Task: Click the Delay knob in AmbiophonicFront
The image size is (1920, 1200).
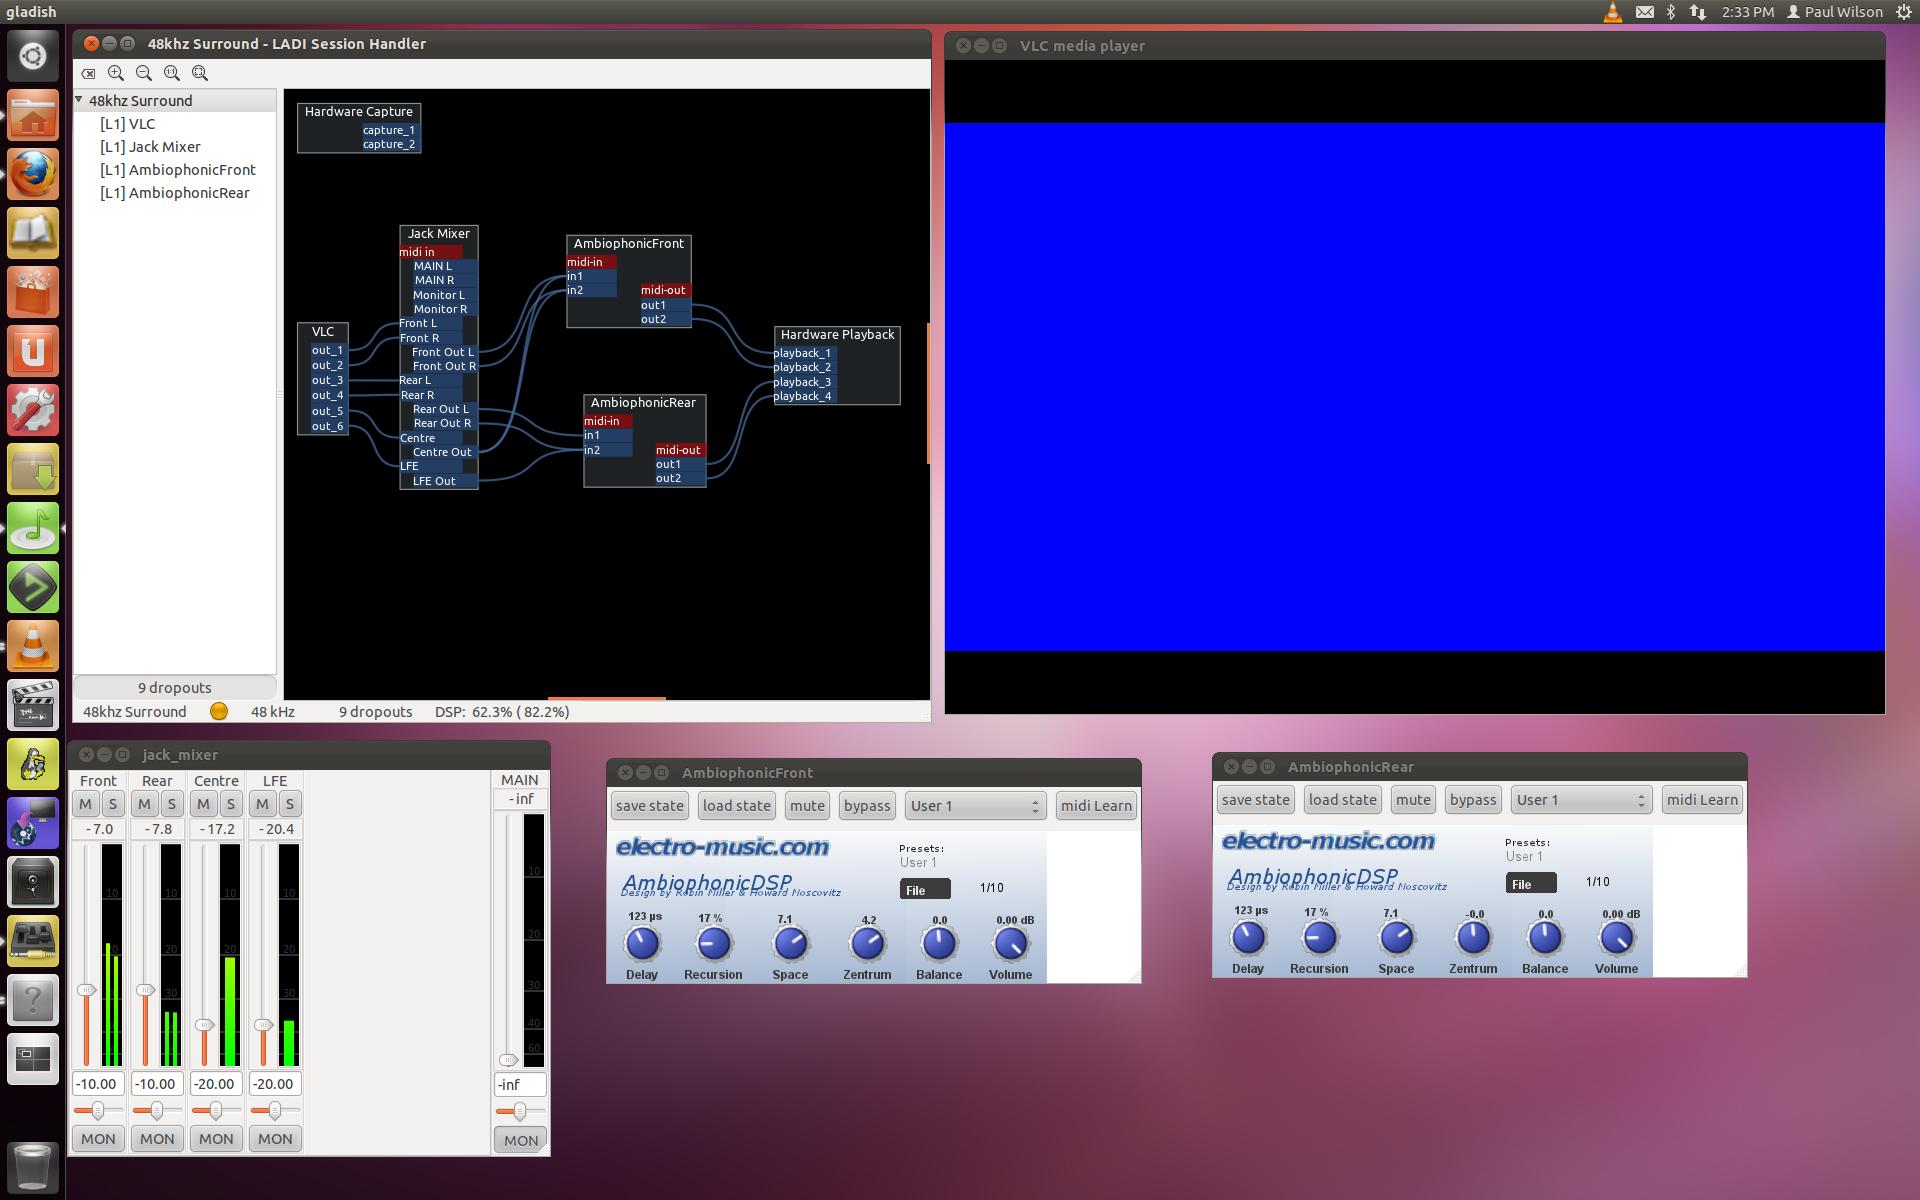Action: coord(642,943)
